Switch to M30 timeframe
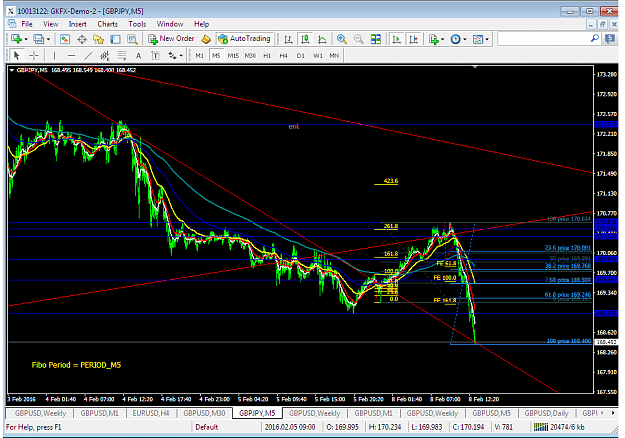The height and width of the screenshot is (438, 625). coord(250,55)
